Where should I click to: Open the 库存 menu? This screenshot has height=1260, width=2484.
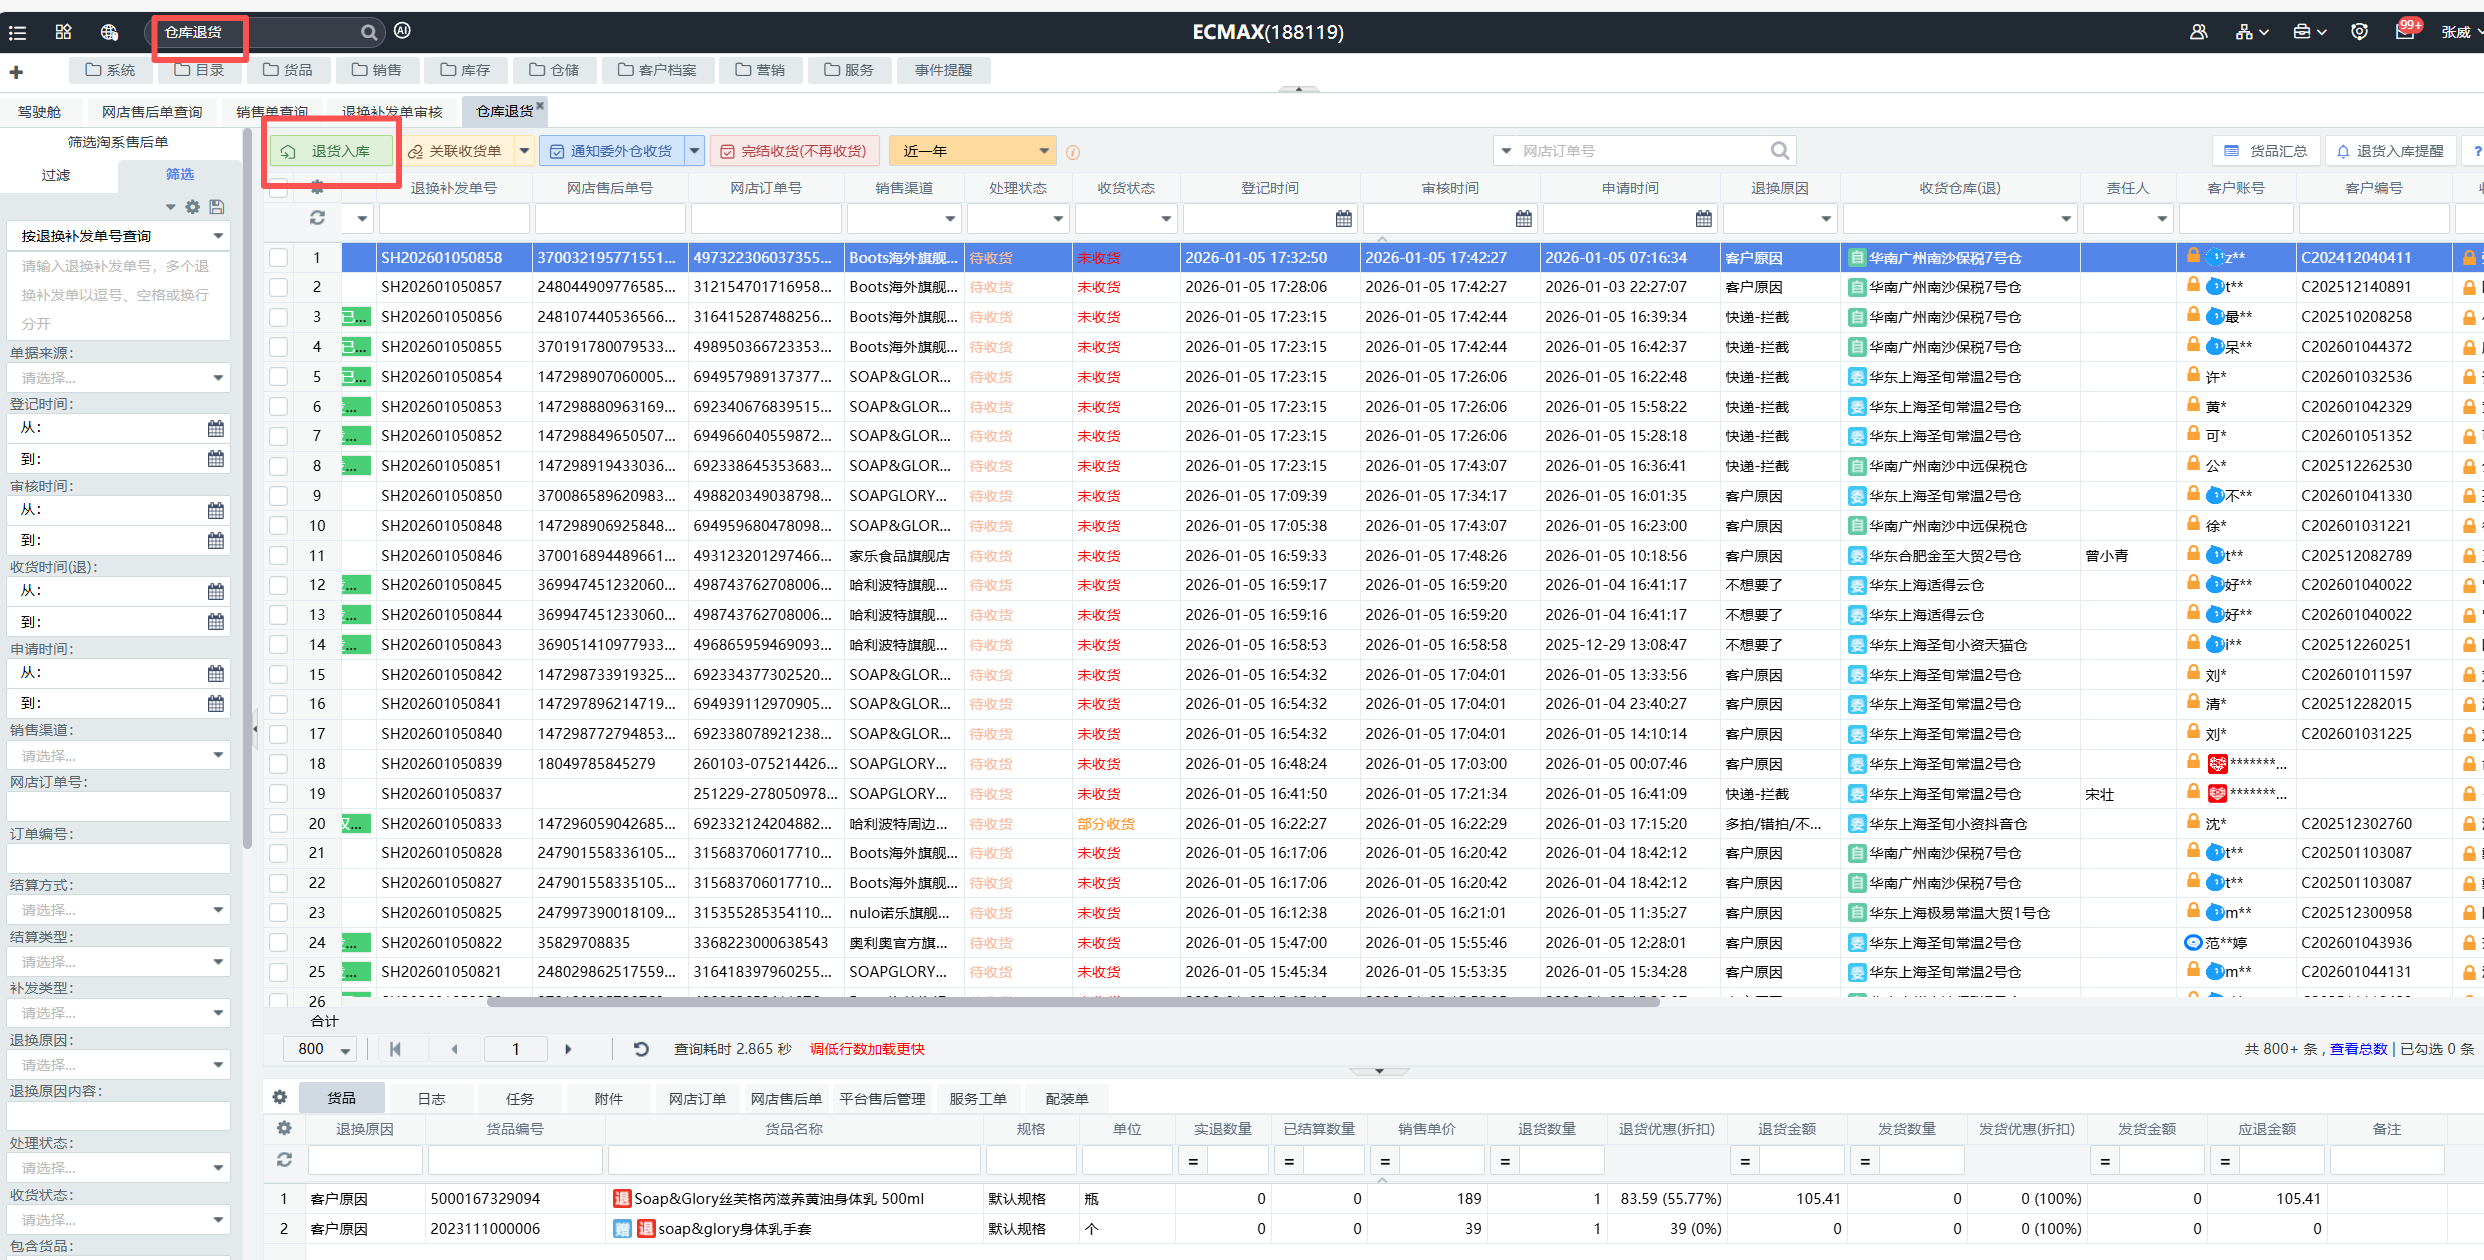[x=466, y=70]
